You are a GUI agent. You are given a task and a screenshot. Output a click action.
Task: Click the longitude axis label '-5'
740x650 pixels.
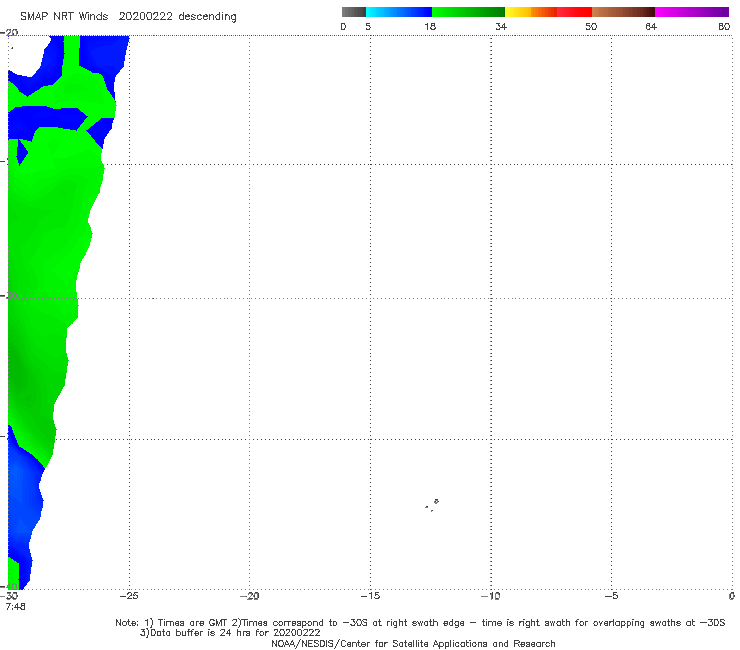pyautogui.click(x=611, y=596)
